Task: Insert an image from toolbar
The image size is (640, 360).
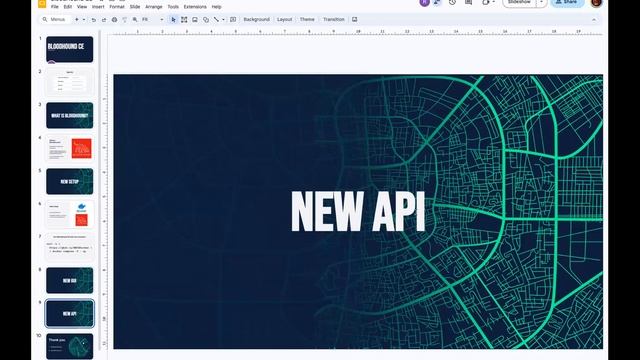Action: click(x=195, y=20)
